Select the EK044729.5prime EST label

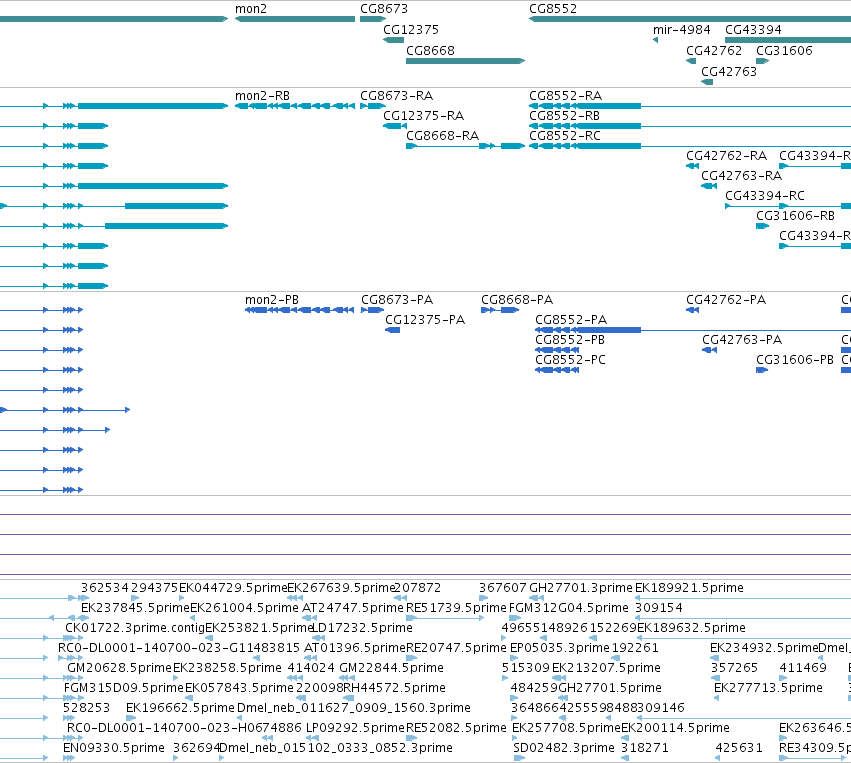click(x=233, y=588)
